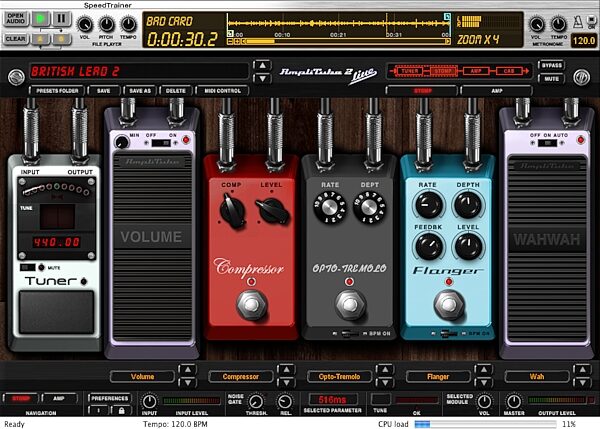Set loop point B button
The image size is (600, 429).
pyautogui.click(x=61, y=39)
